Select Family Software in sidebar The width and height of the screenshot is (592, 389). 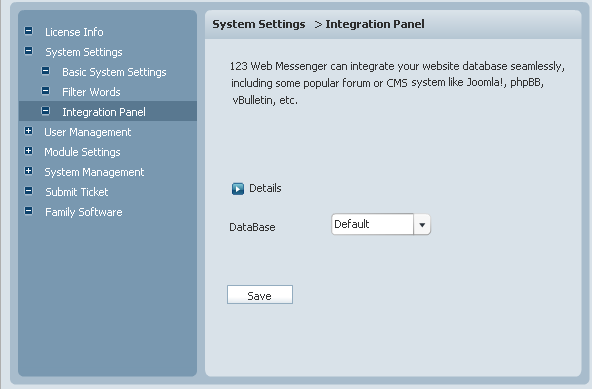(83, 212)
